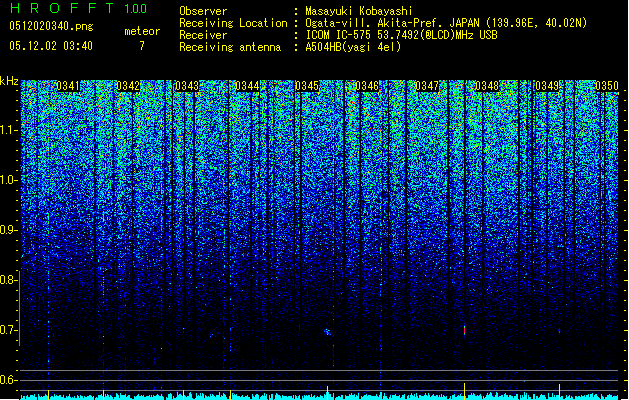Click the 0348 time marker
The height and width of the screenshot is (400, 629).
click(487, 86)
